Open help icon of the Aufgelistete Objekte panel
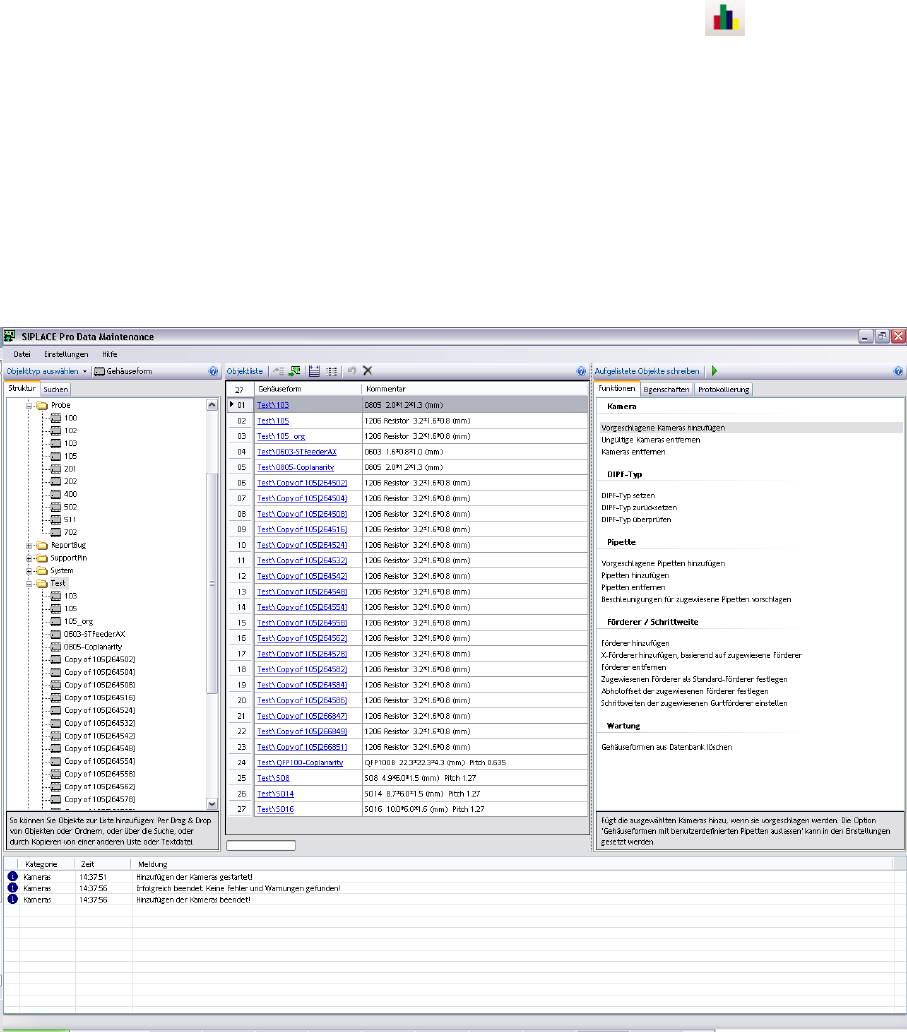907x1032 pixels. click(x=898, y=371)
